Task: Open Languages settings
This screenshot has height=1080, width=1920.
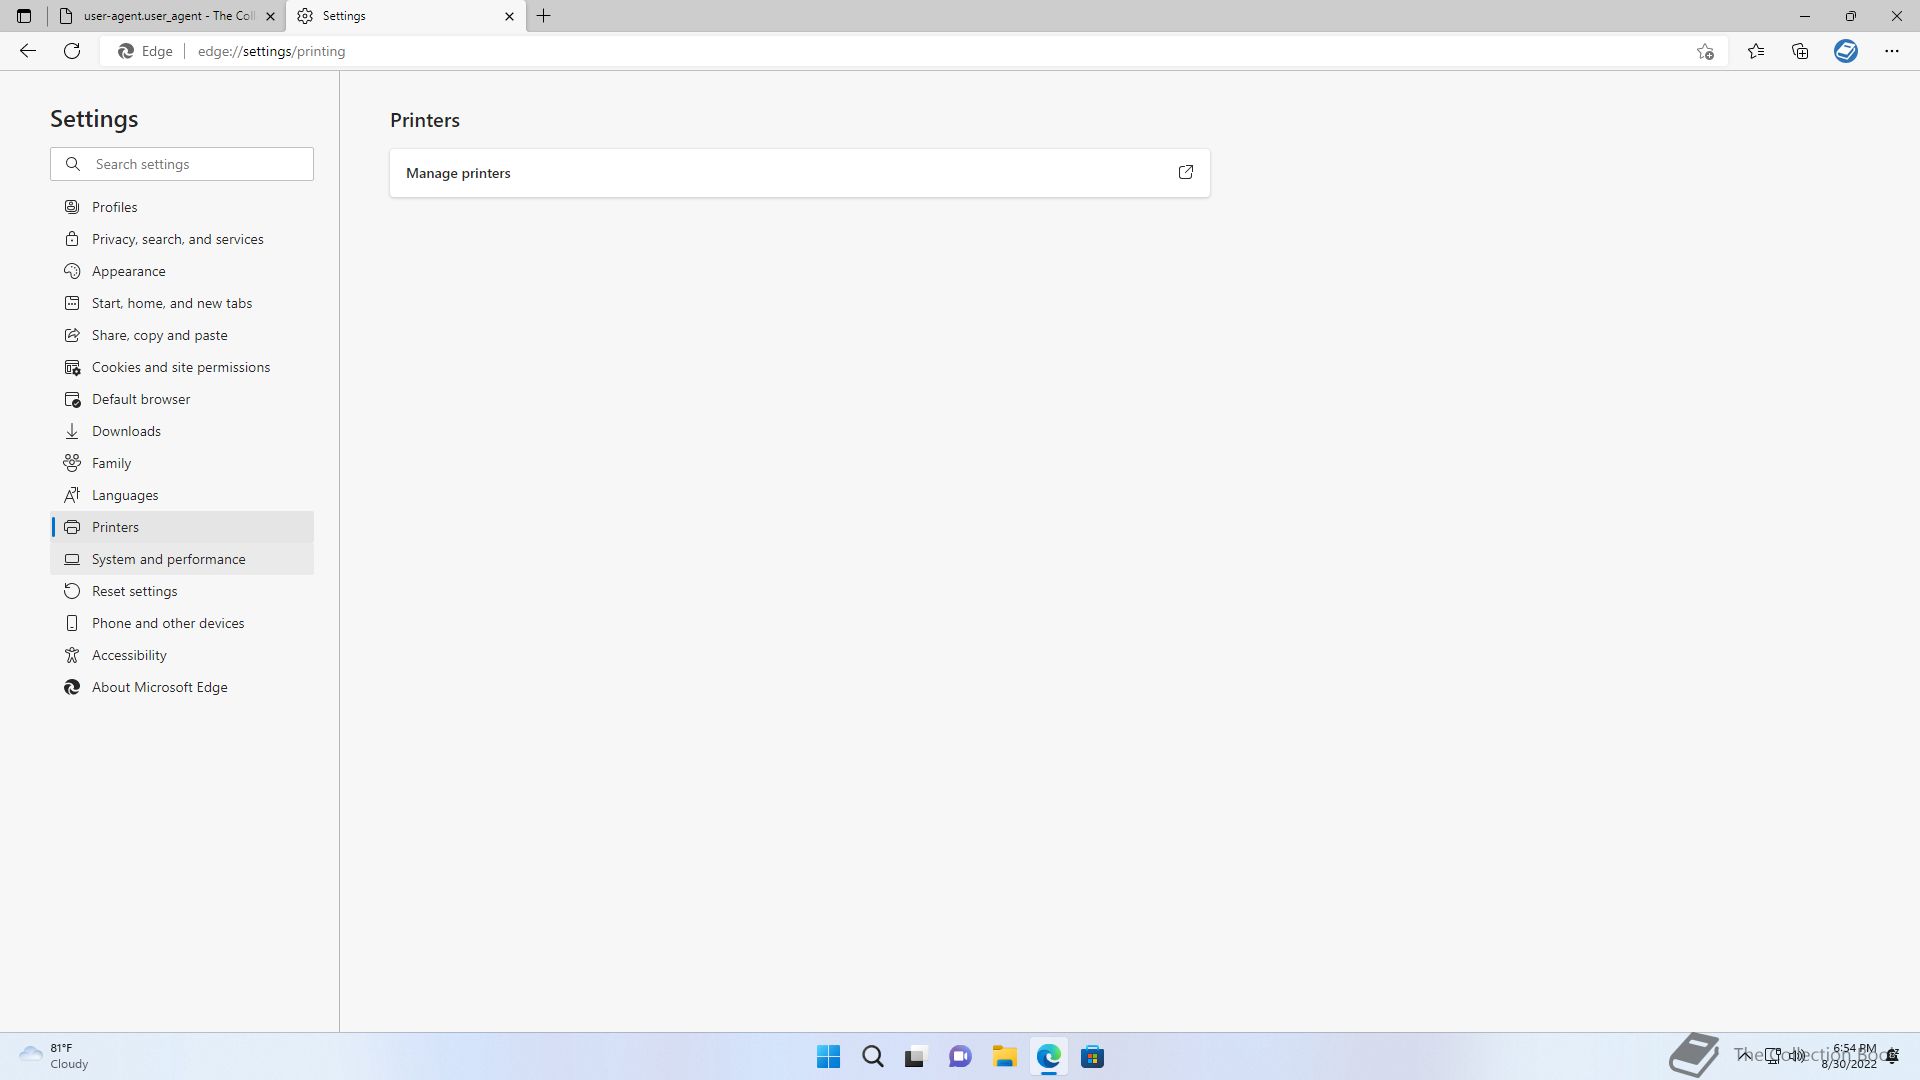Action: point(182,495)
